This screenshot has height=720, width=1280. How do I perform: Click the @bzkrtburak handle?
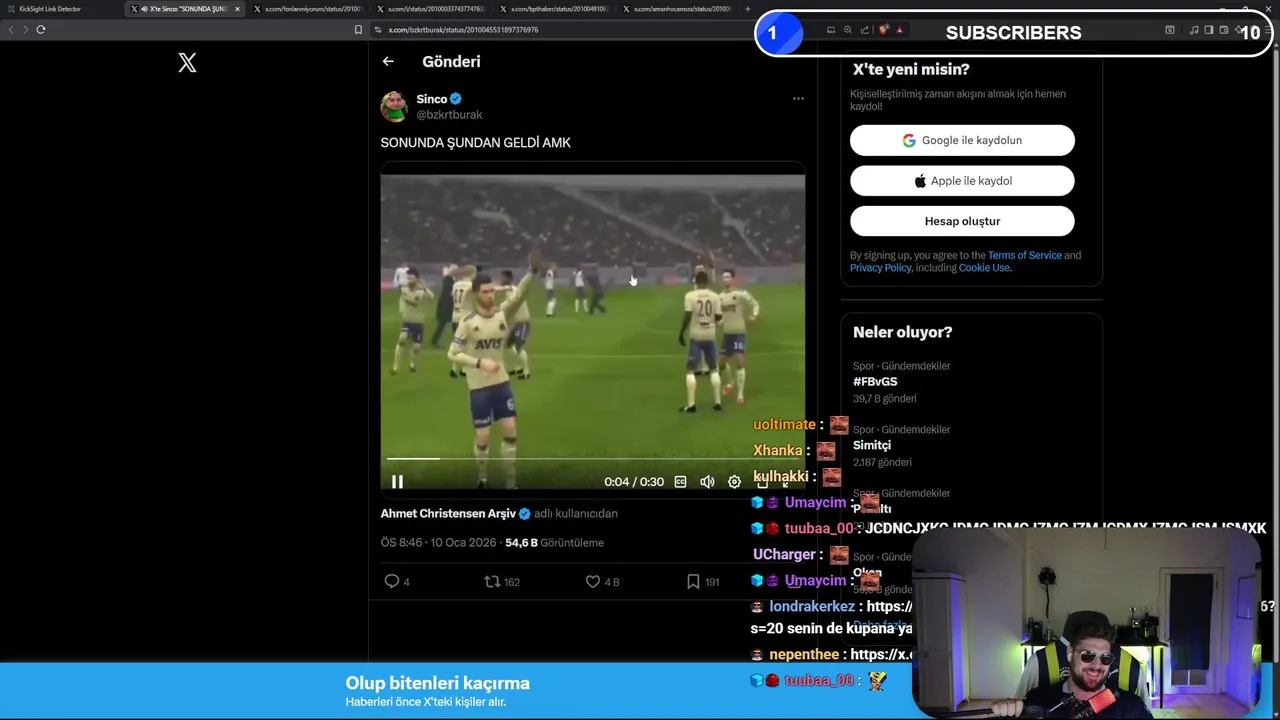[x=449, y=115]
